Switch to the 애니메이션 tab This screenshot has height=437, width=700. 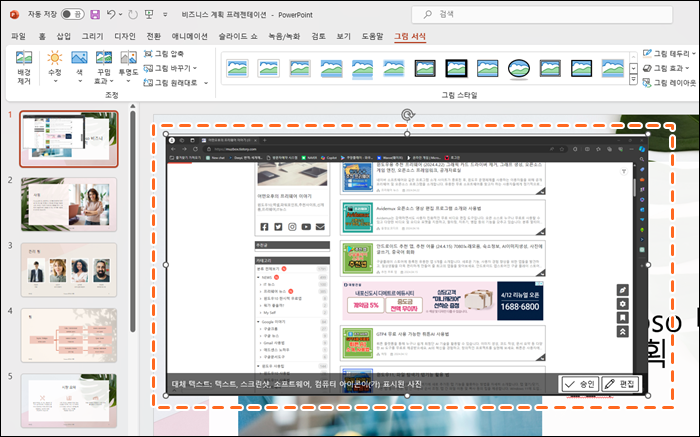click(x=190, y=36)
